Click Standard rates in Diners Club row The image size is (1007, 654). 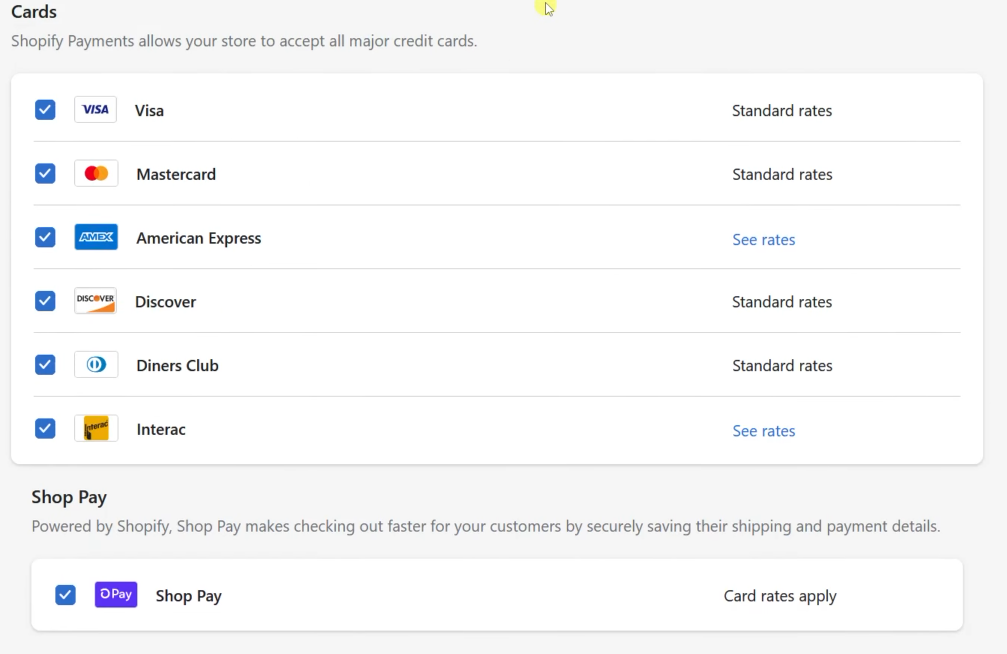(782, 366)
